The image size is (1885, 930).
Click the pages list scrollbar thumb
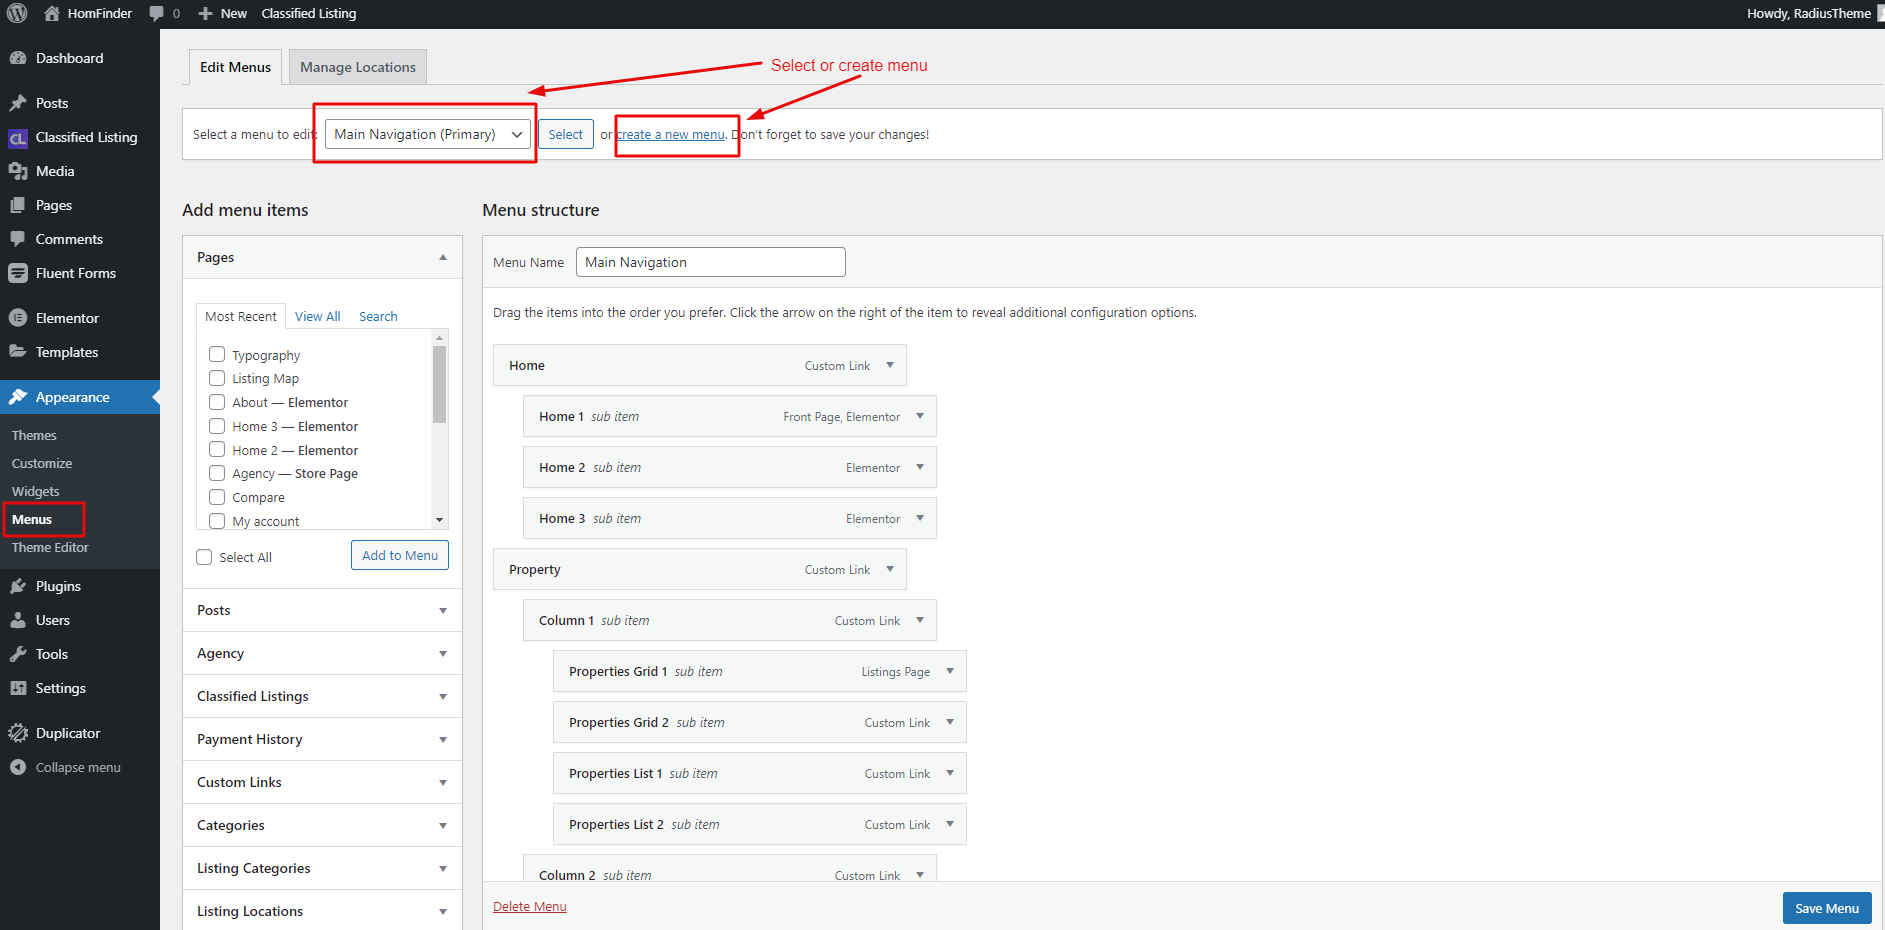coord(439,385)
